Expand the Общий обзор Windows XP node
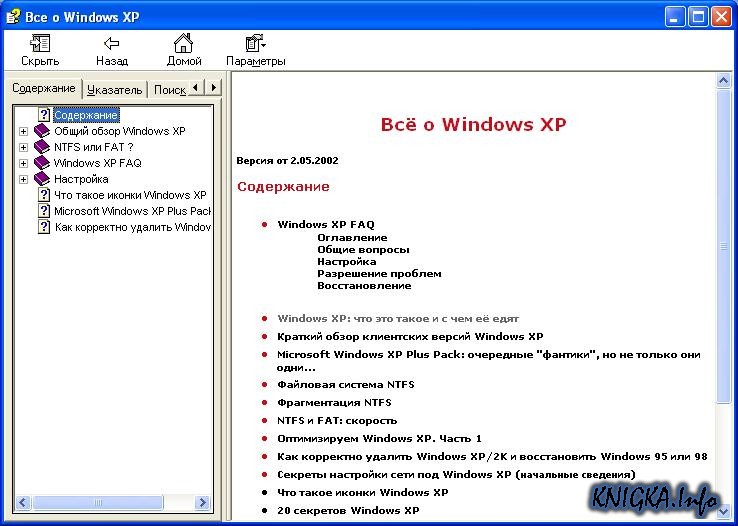 (23, 131)
